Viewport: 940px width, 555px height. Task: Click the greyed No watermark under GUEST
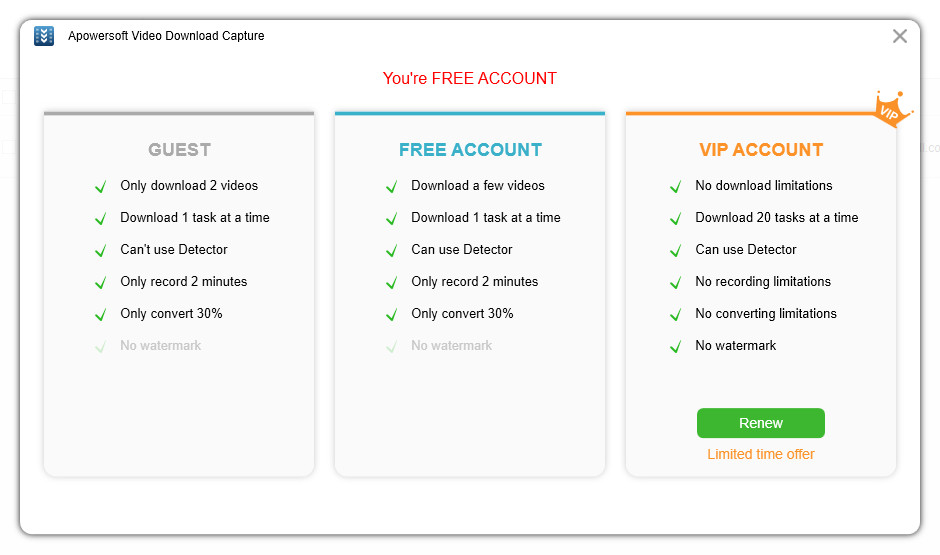tap(161, 346)
